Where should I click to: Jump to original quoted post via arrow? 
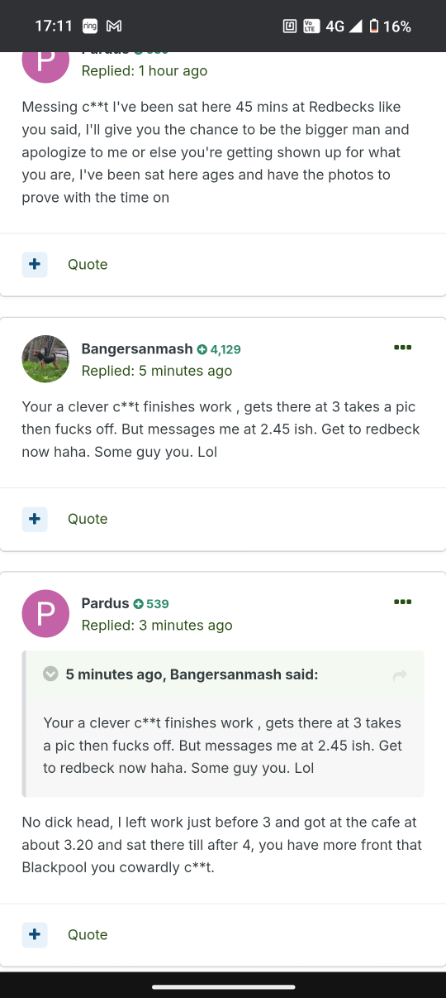click(x=400, y=675)
